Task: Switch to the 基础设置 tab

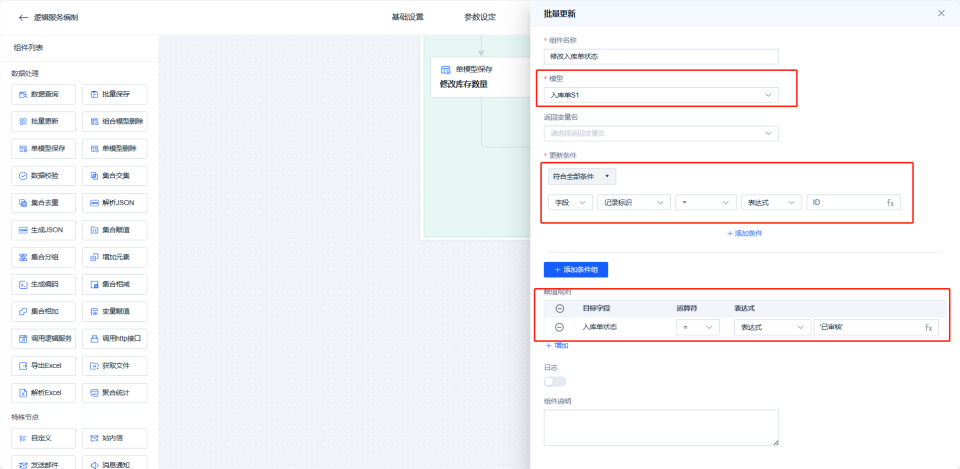Action: (407, 17)
